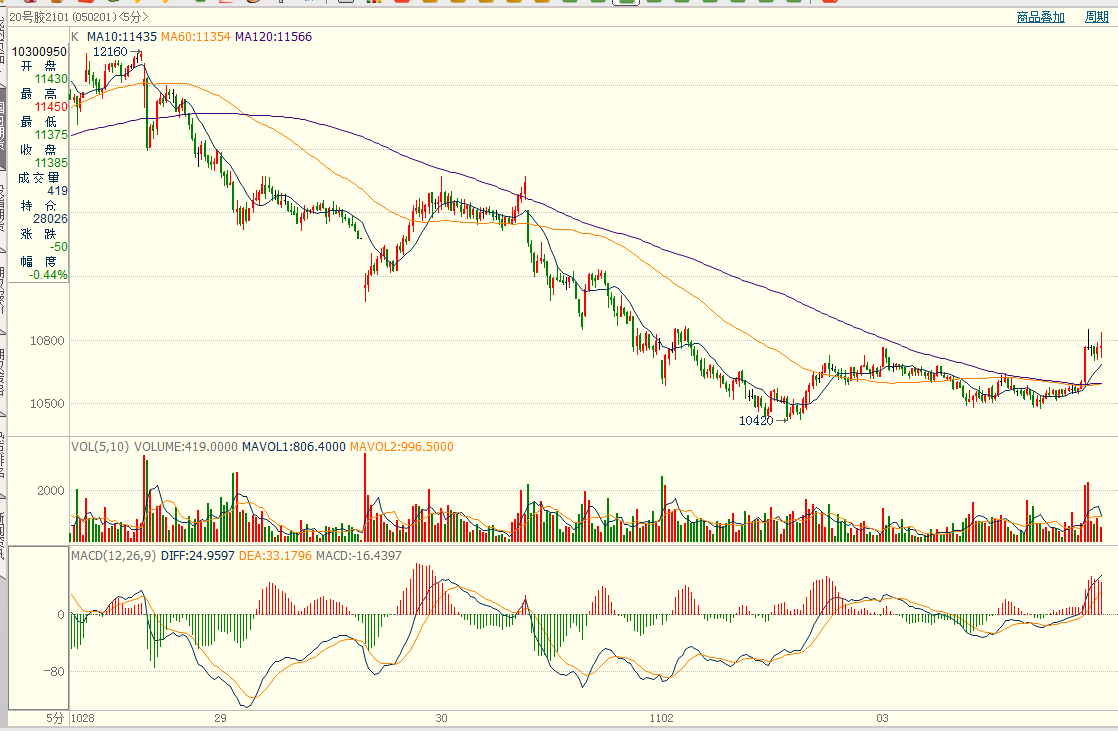Click the 1102 date on time axis
Image resolution: width=1118 pixels, height=731 pixels.
662,718
